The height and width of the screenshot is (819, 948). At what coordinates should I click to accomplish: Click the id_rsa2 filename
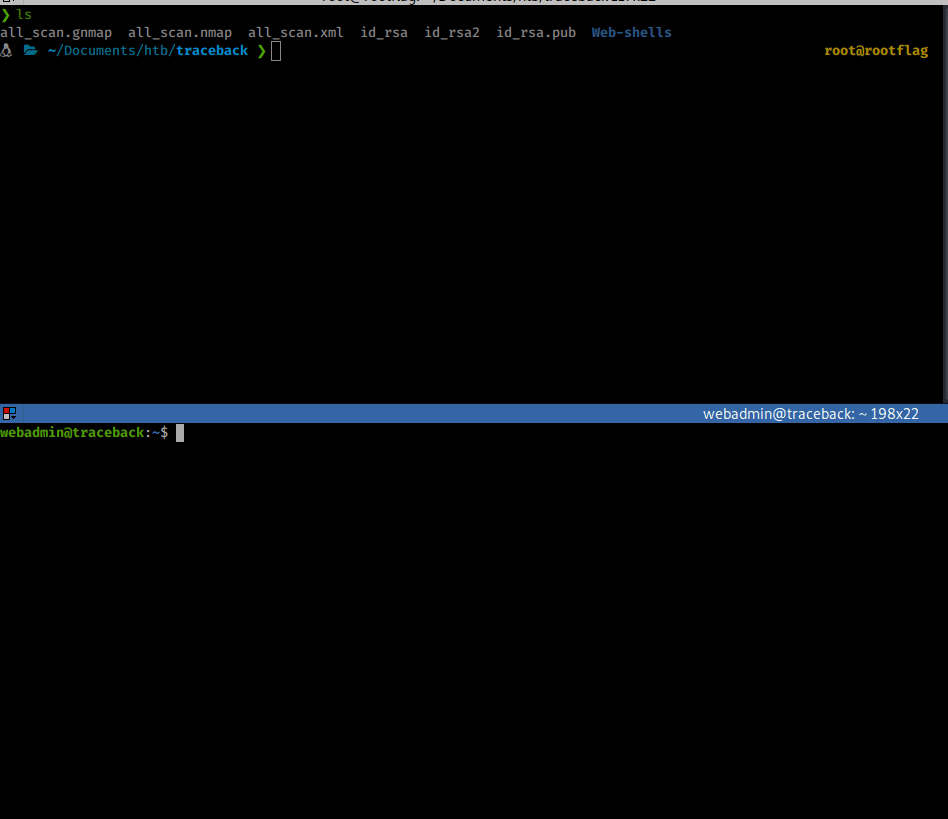(452, 32)
